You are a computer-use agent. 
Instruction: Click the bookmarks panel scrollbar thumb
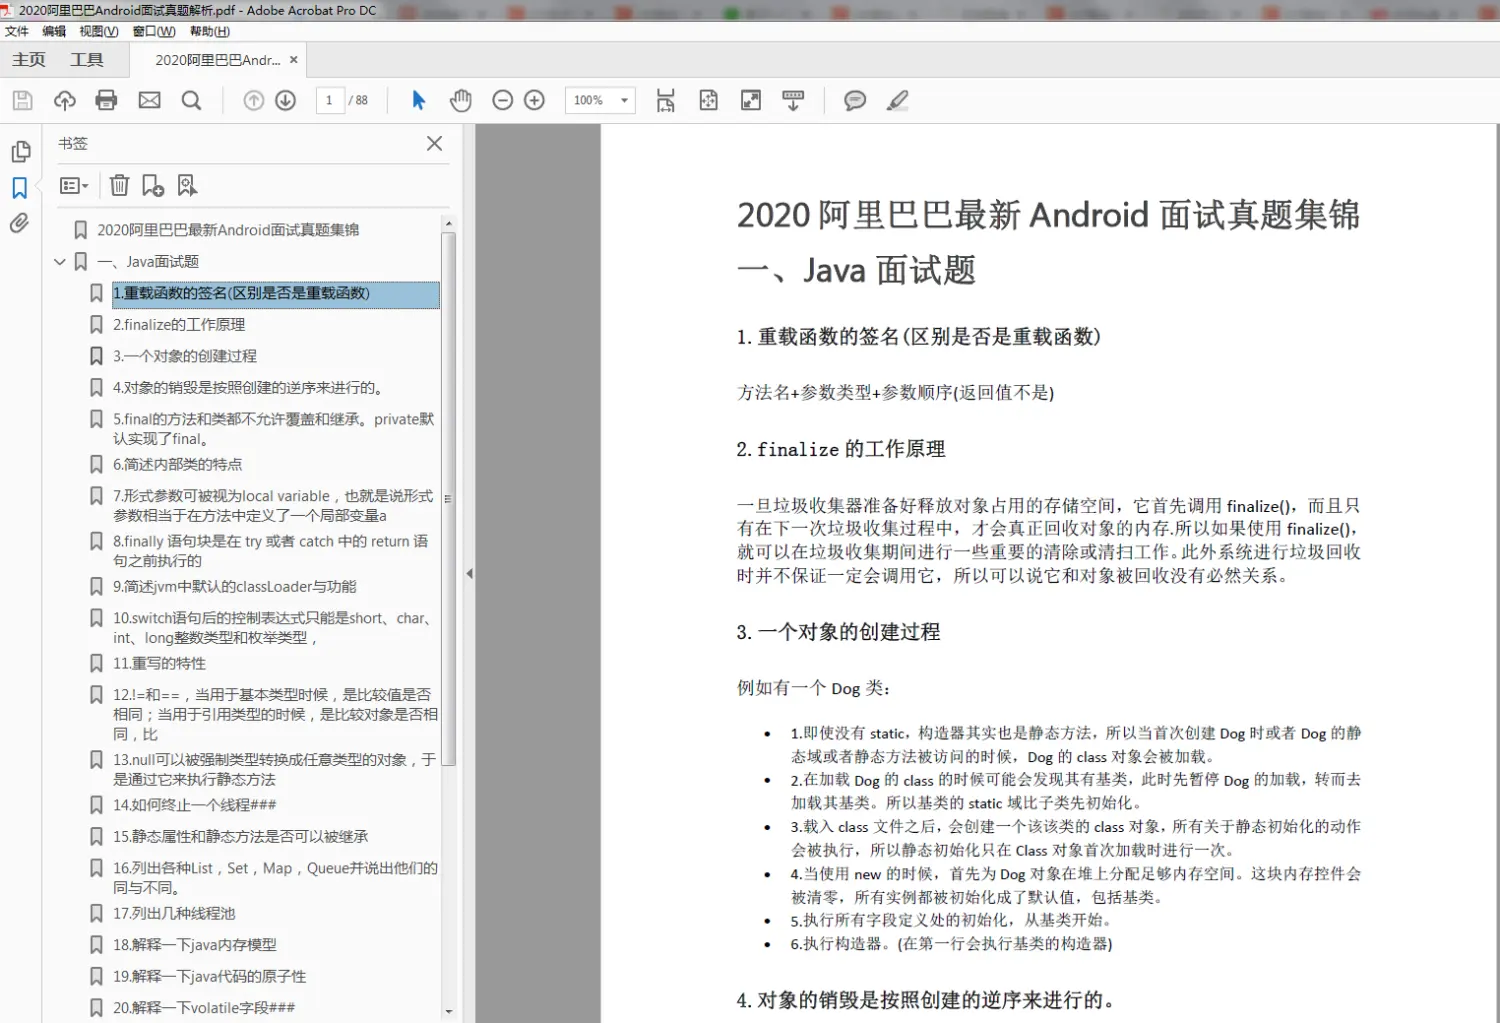pyautogui.click(x=449, y=498)
